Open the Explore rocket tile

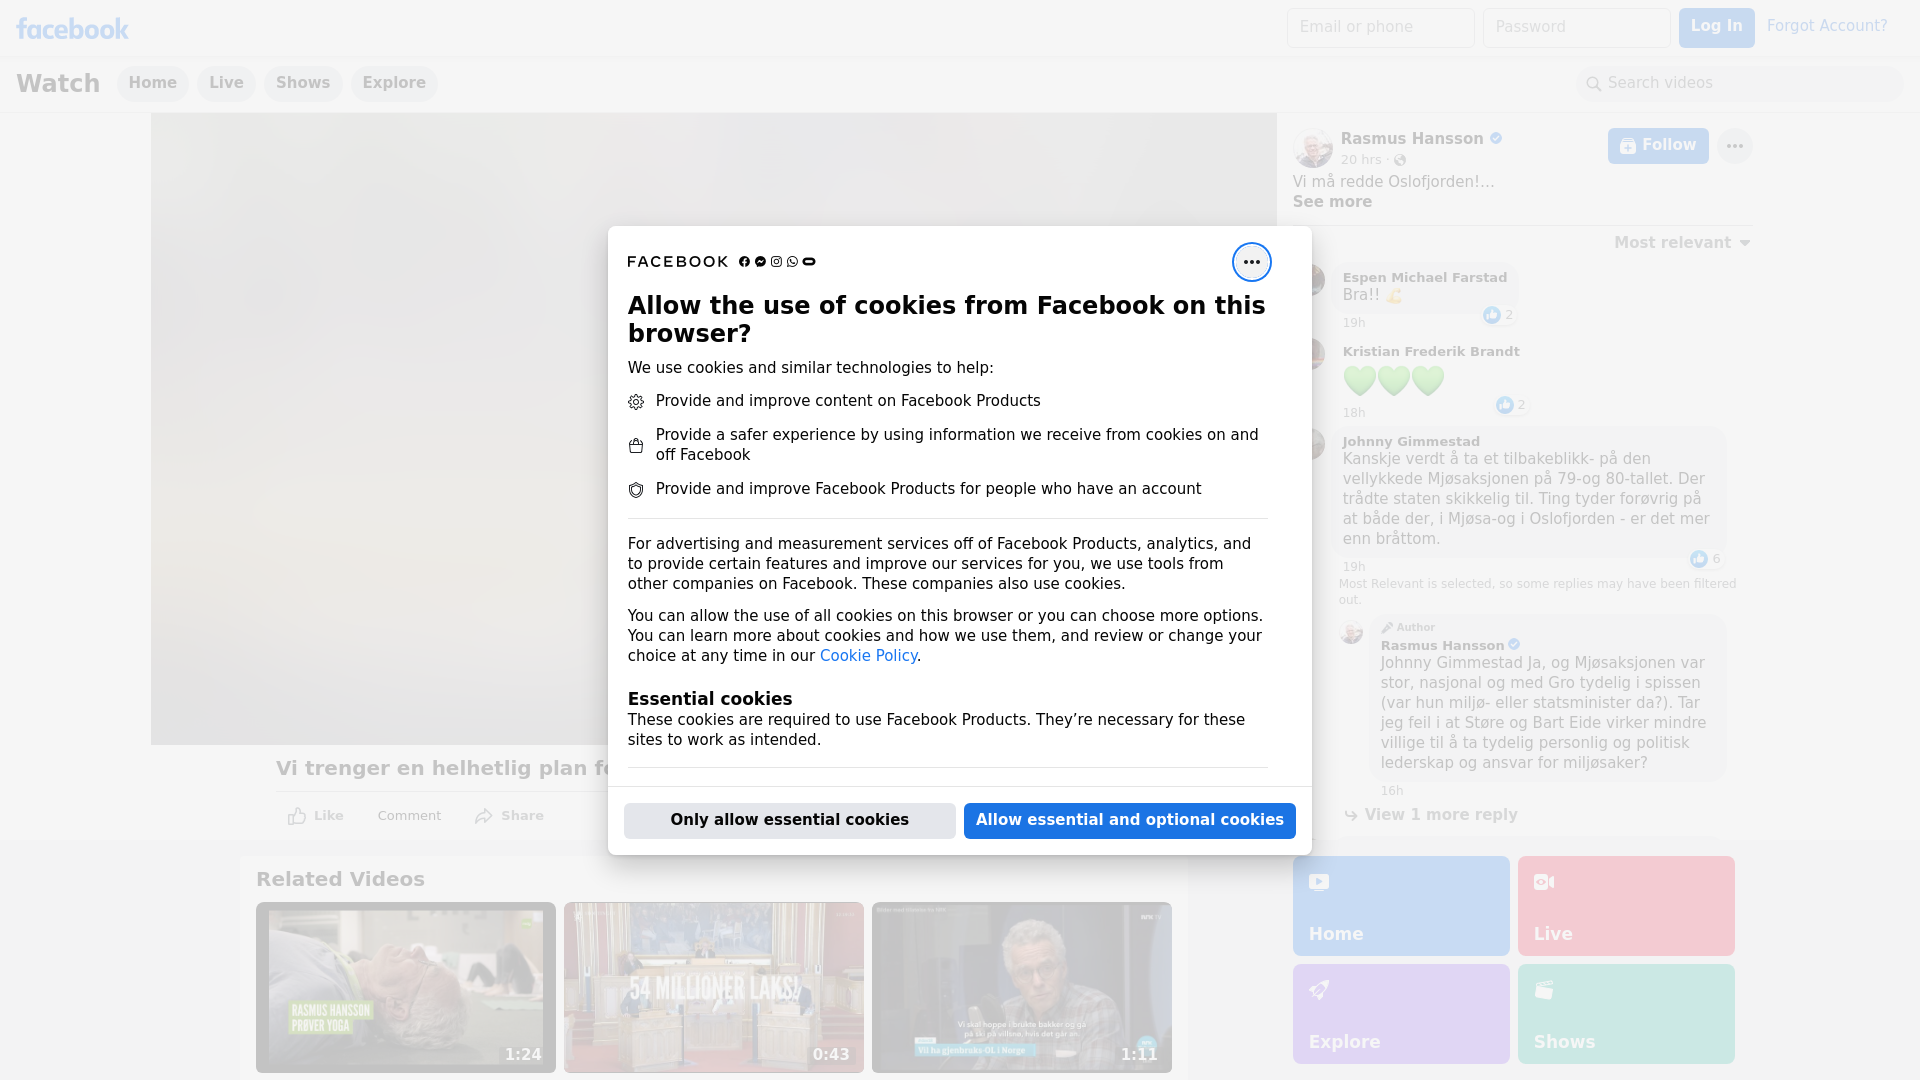click(x=1400, y=1013)
